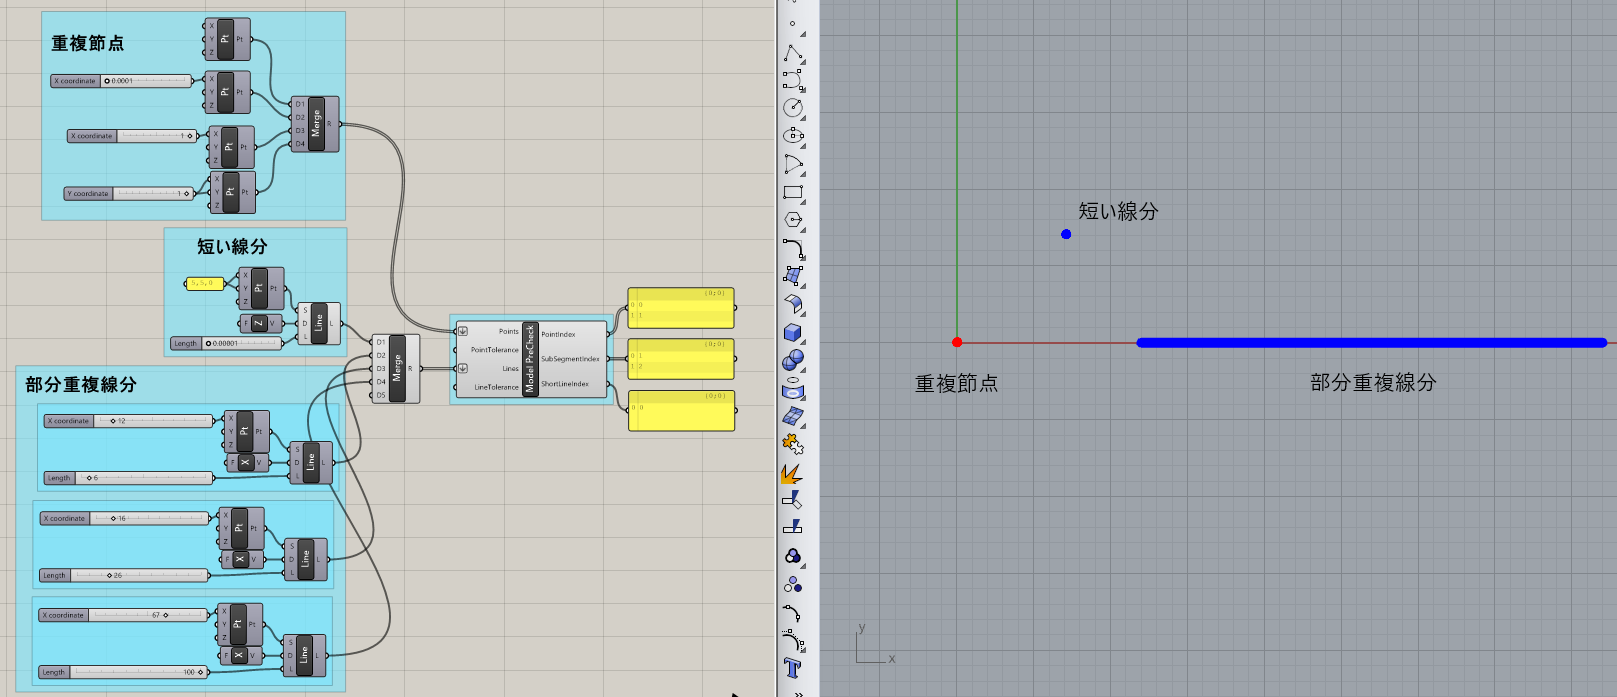Toggle the flatten arrow on Points input

(x=462, y=331)
